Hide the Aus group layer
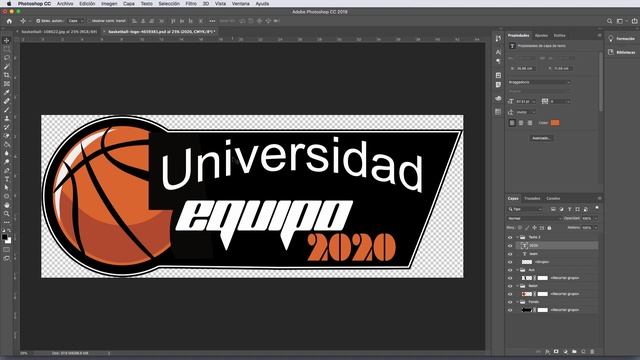Image resolution: width=640 pixels, height=360 pixels. (510, 270)
